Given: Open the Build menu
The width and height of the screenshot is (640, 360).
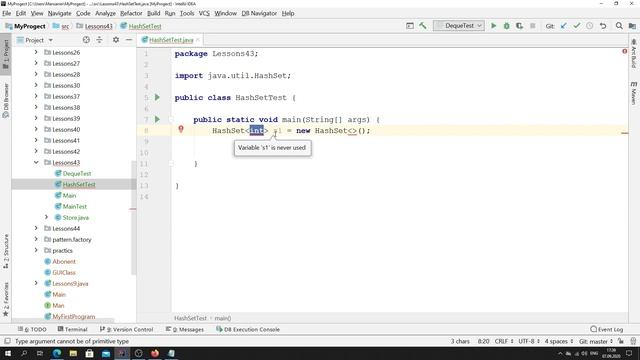Looking at the screenshot, I should click(x=153, y=13).
